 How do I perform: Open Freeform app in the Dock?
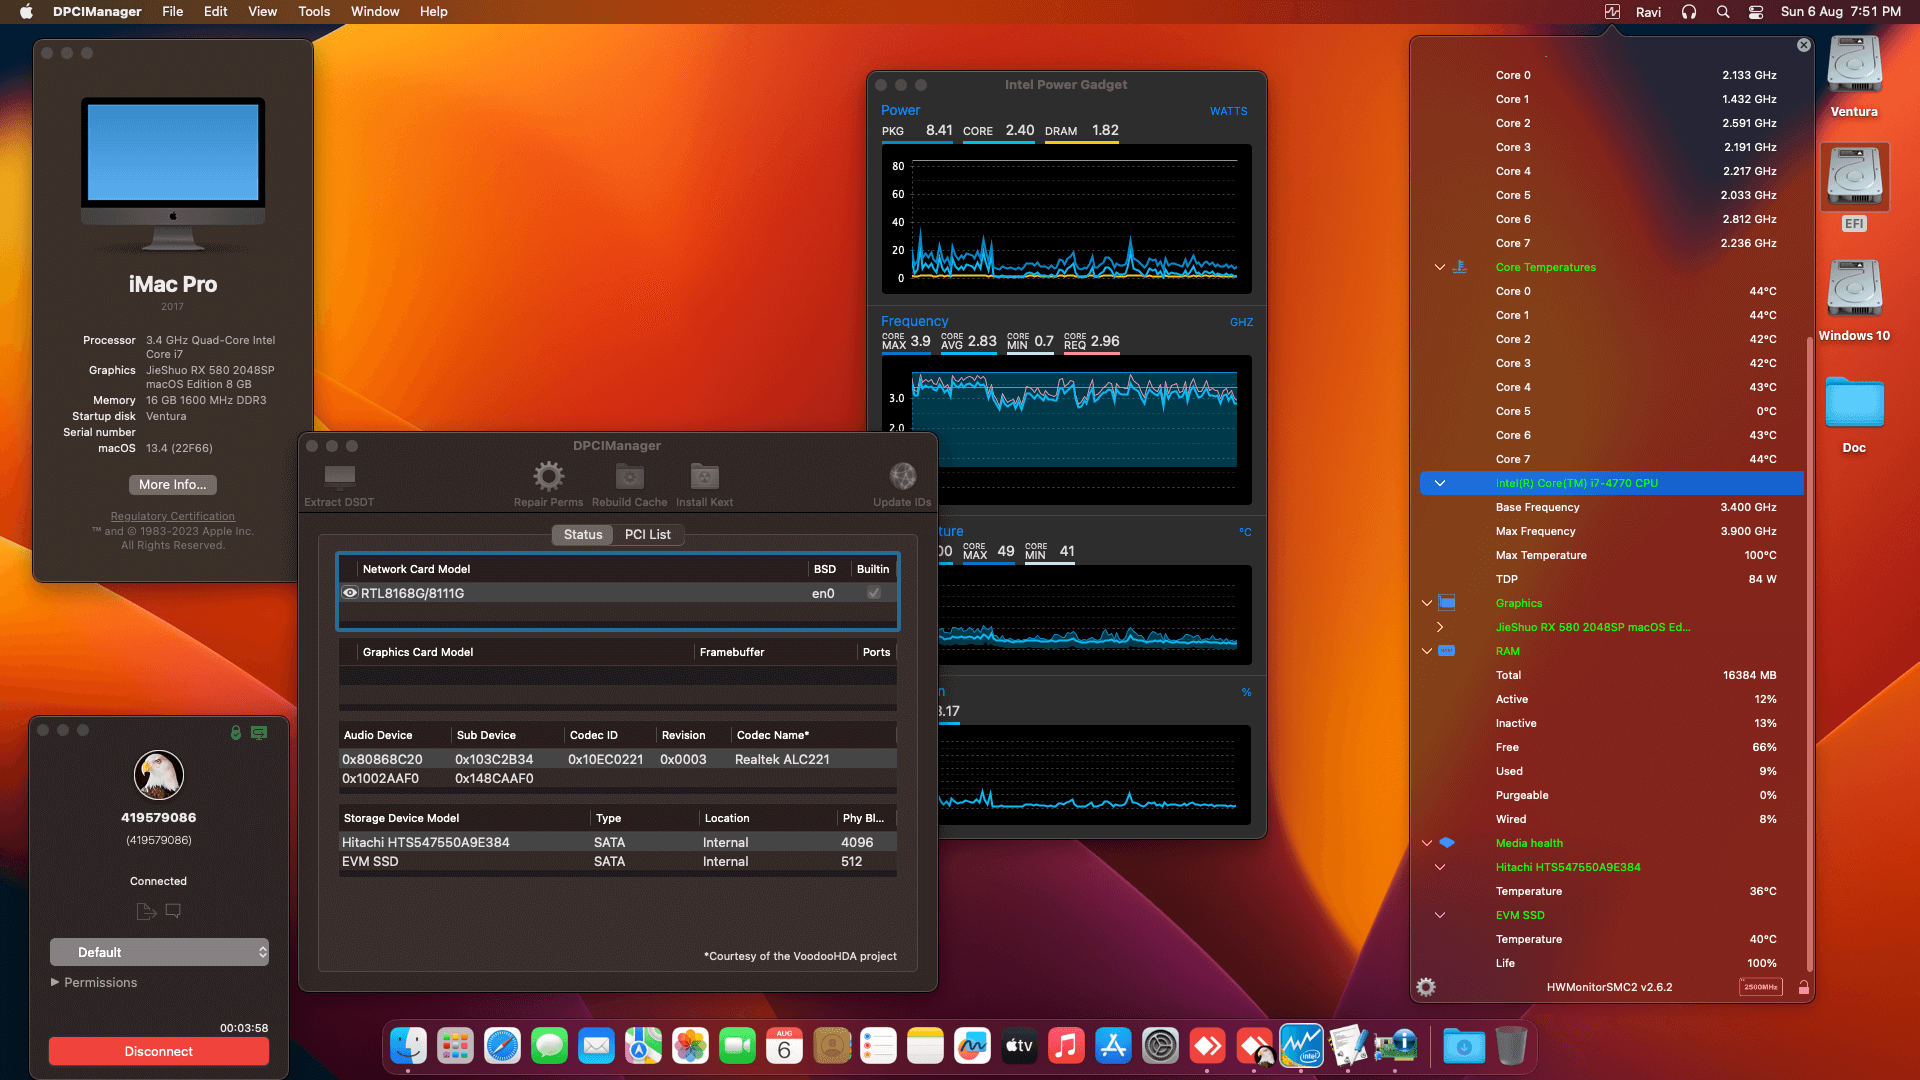(x=972, y=1046)
